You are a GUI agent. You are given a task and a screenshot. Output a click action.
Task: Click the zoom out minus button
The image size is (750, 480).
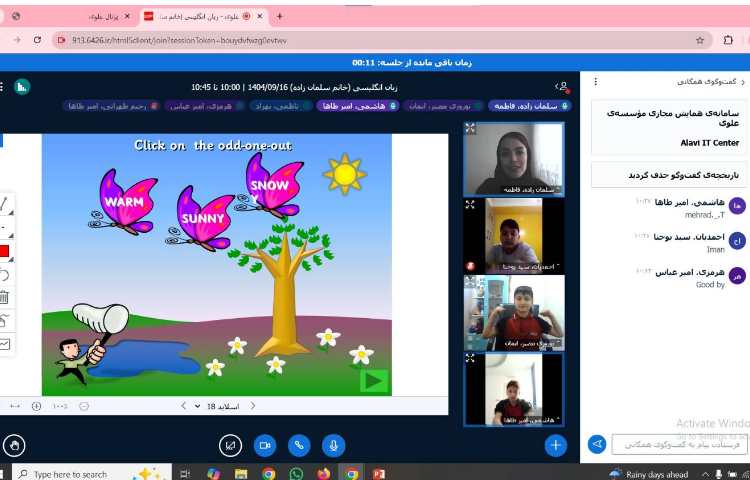pyautogui.click(x=84, y=406)
